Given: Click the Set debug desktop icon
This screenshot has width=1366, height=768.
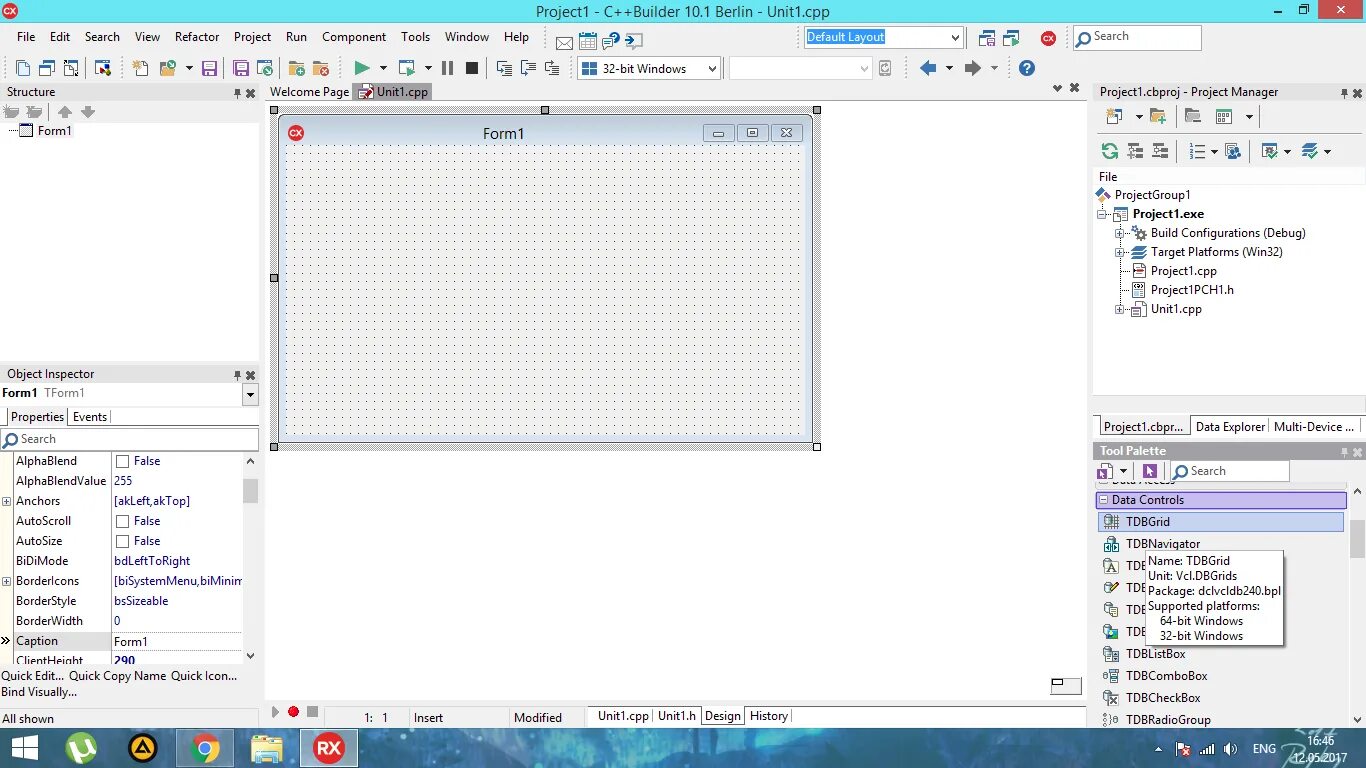Looking at the screenshot, I should click(x=1011, y=38).
